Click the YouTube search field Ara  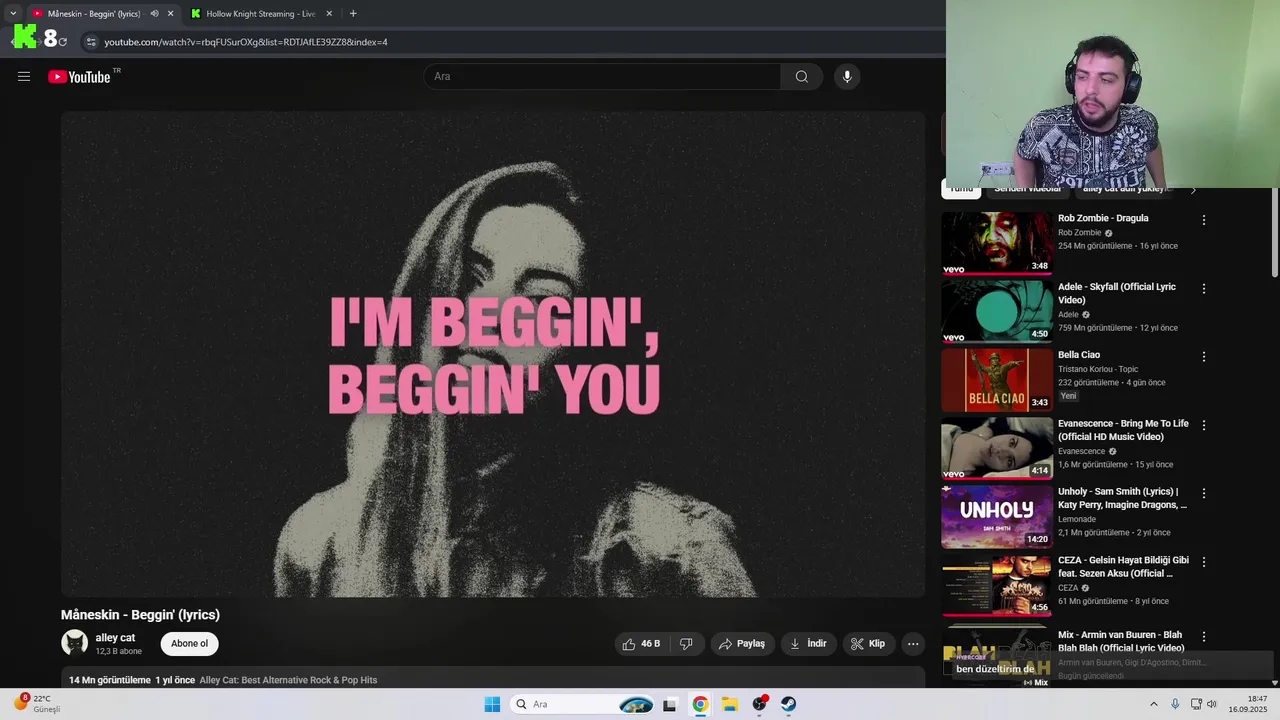point(603,76)
